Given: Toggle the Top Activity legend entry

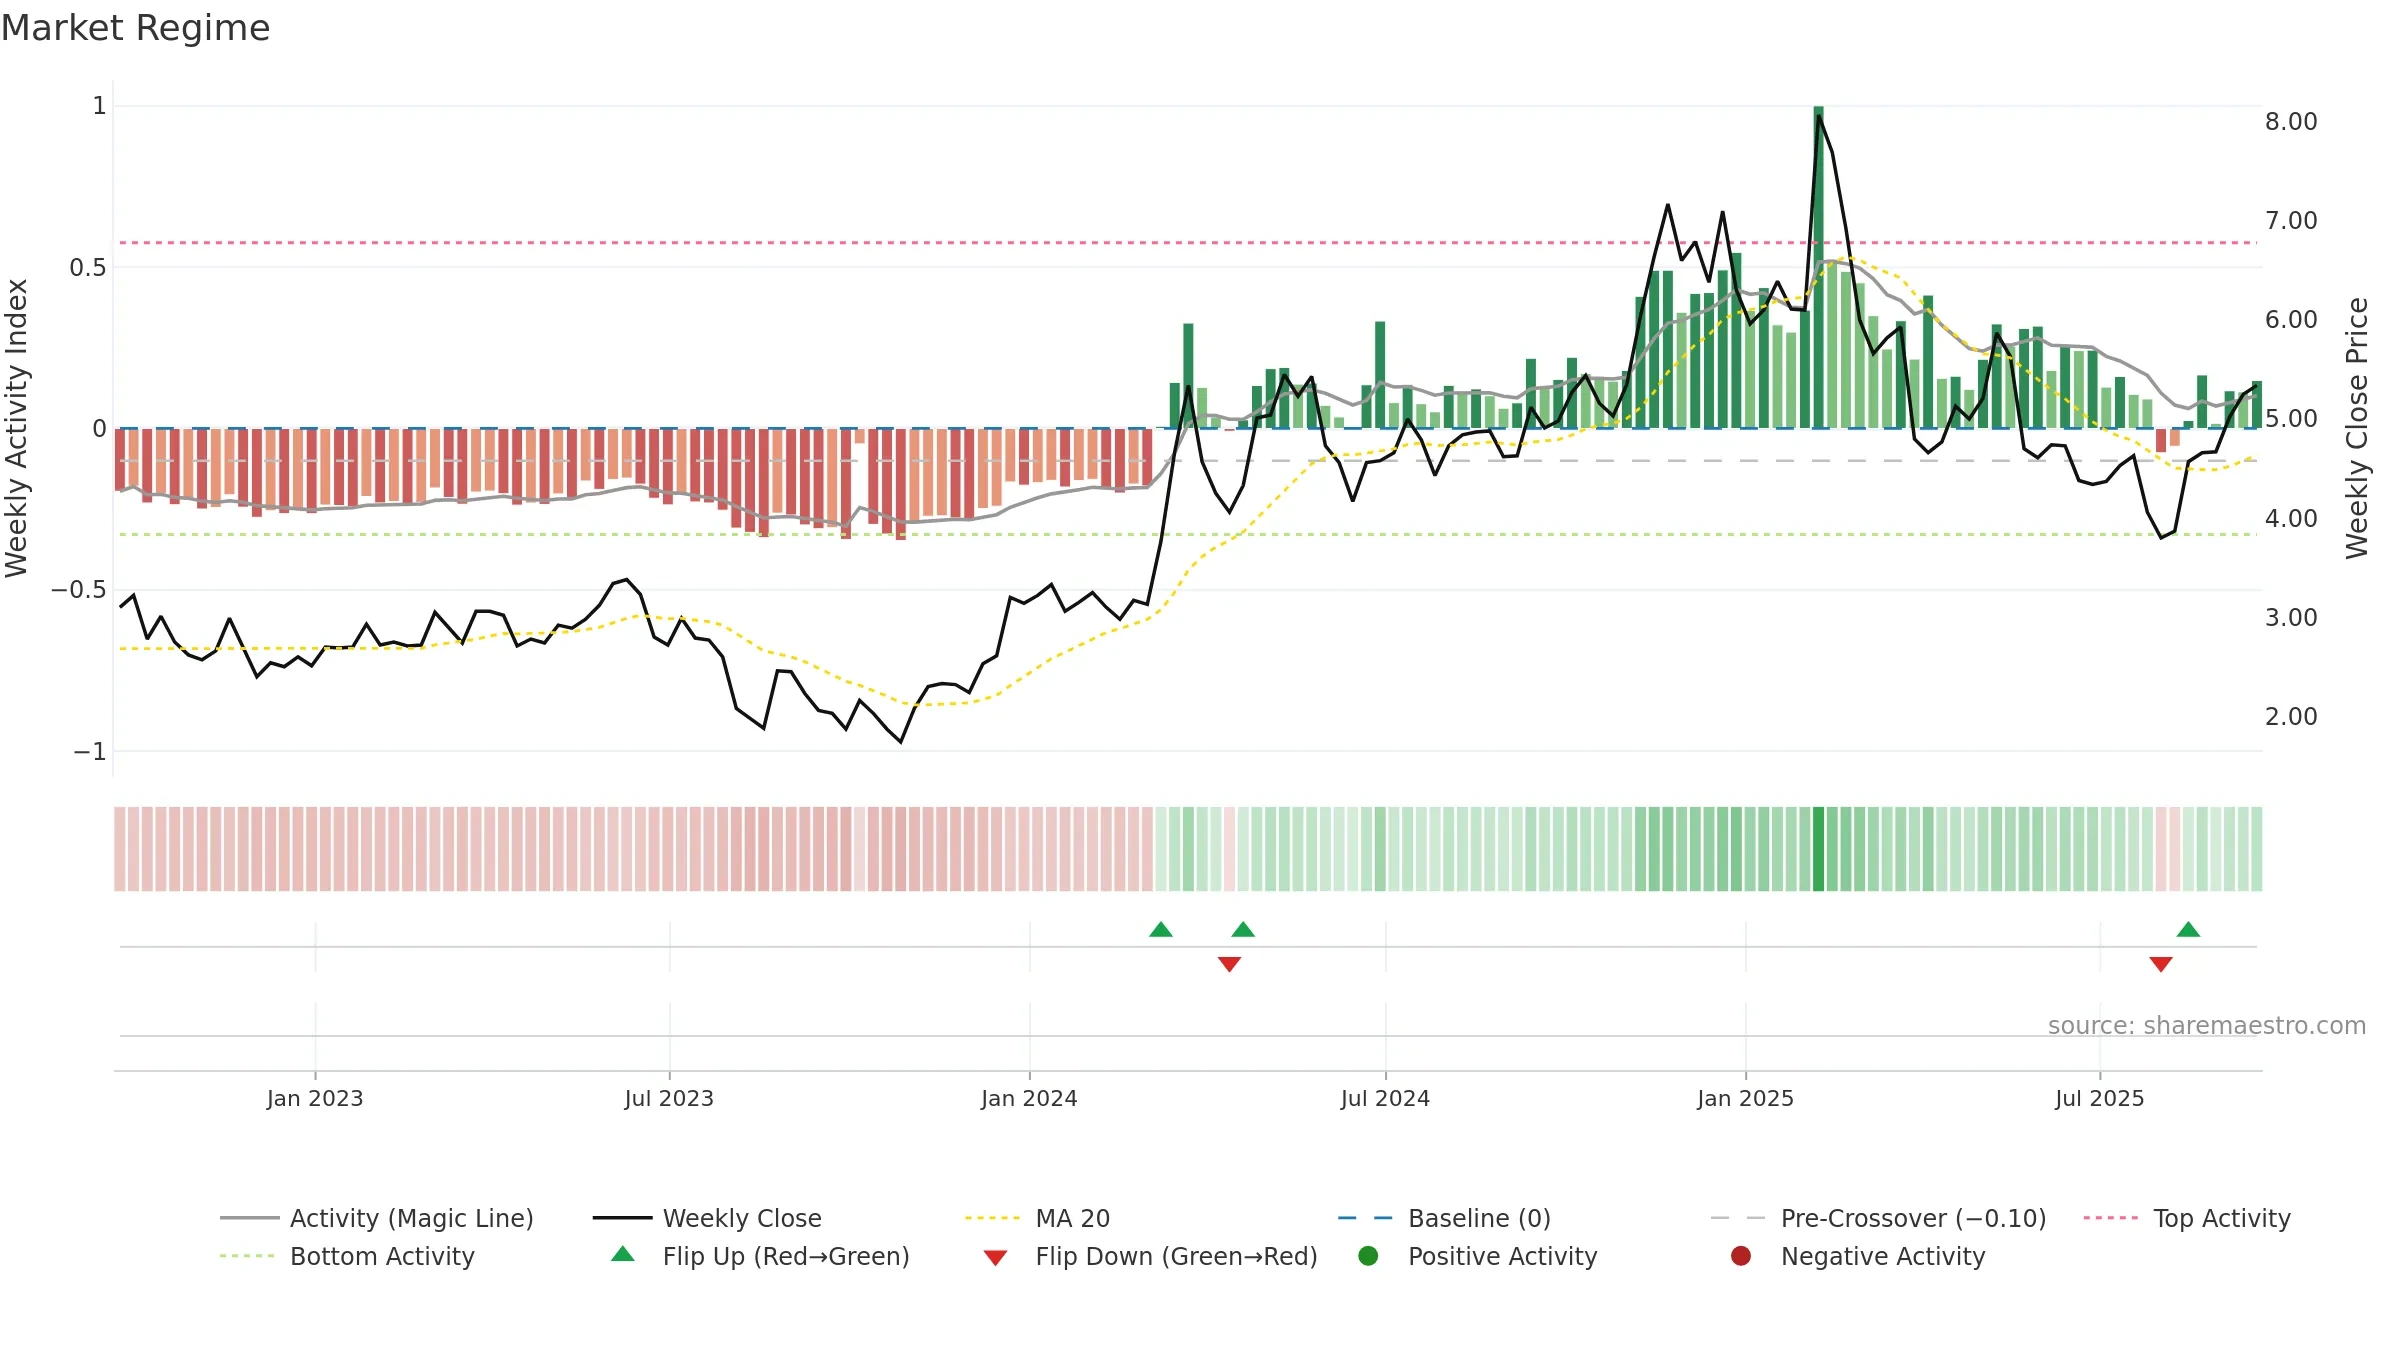Looking at the screenshot, I should 2187,1218.
